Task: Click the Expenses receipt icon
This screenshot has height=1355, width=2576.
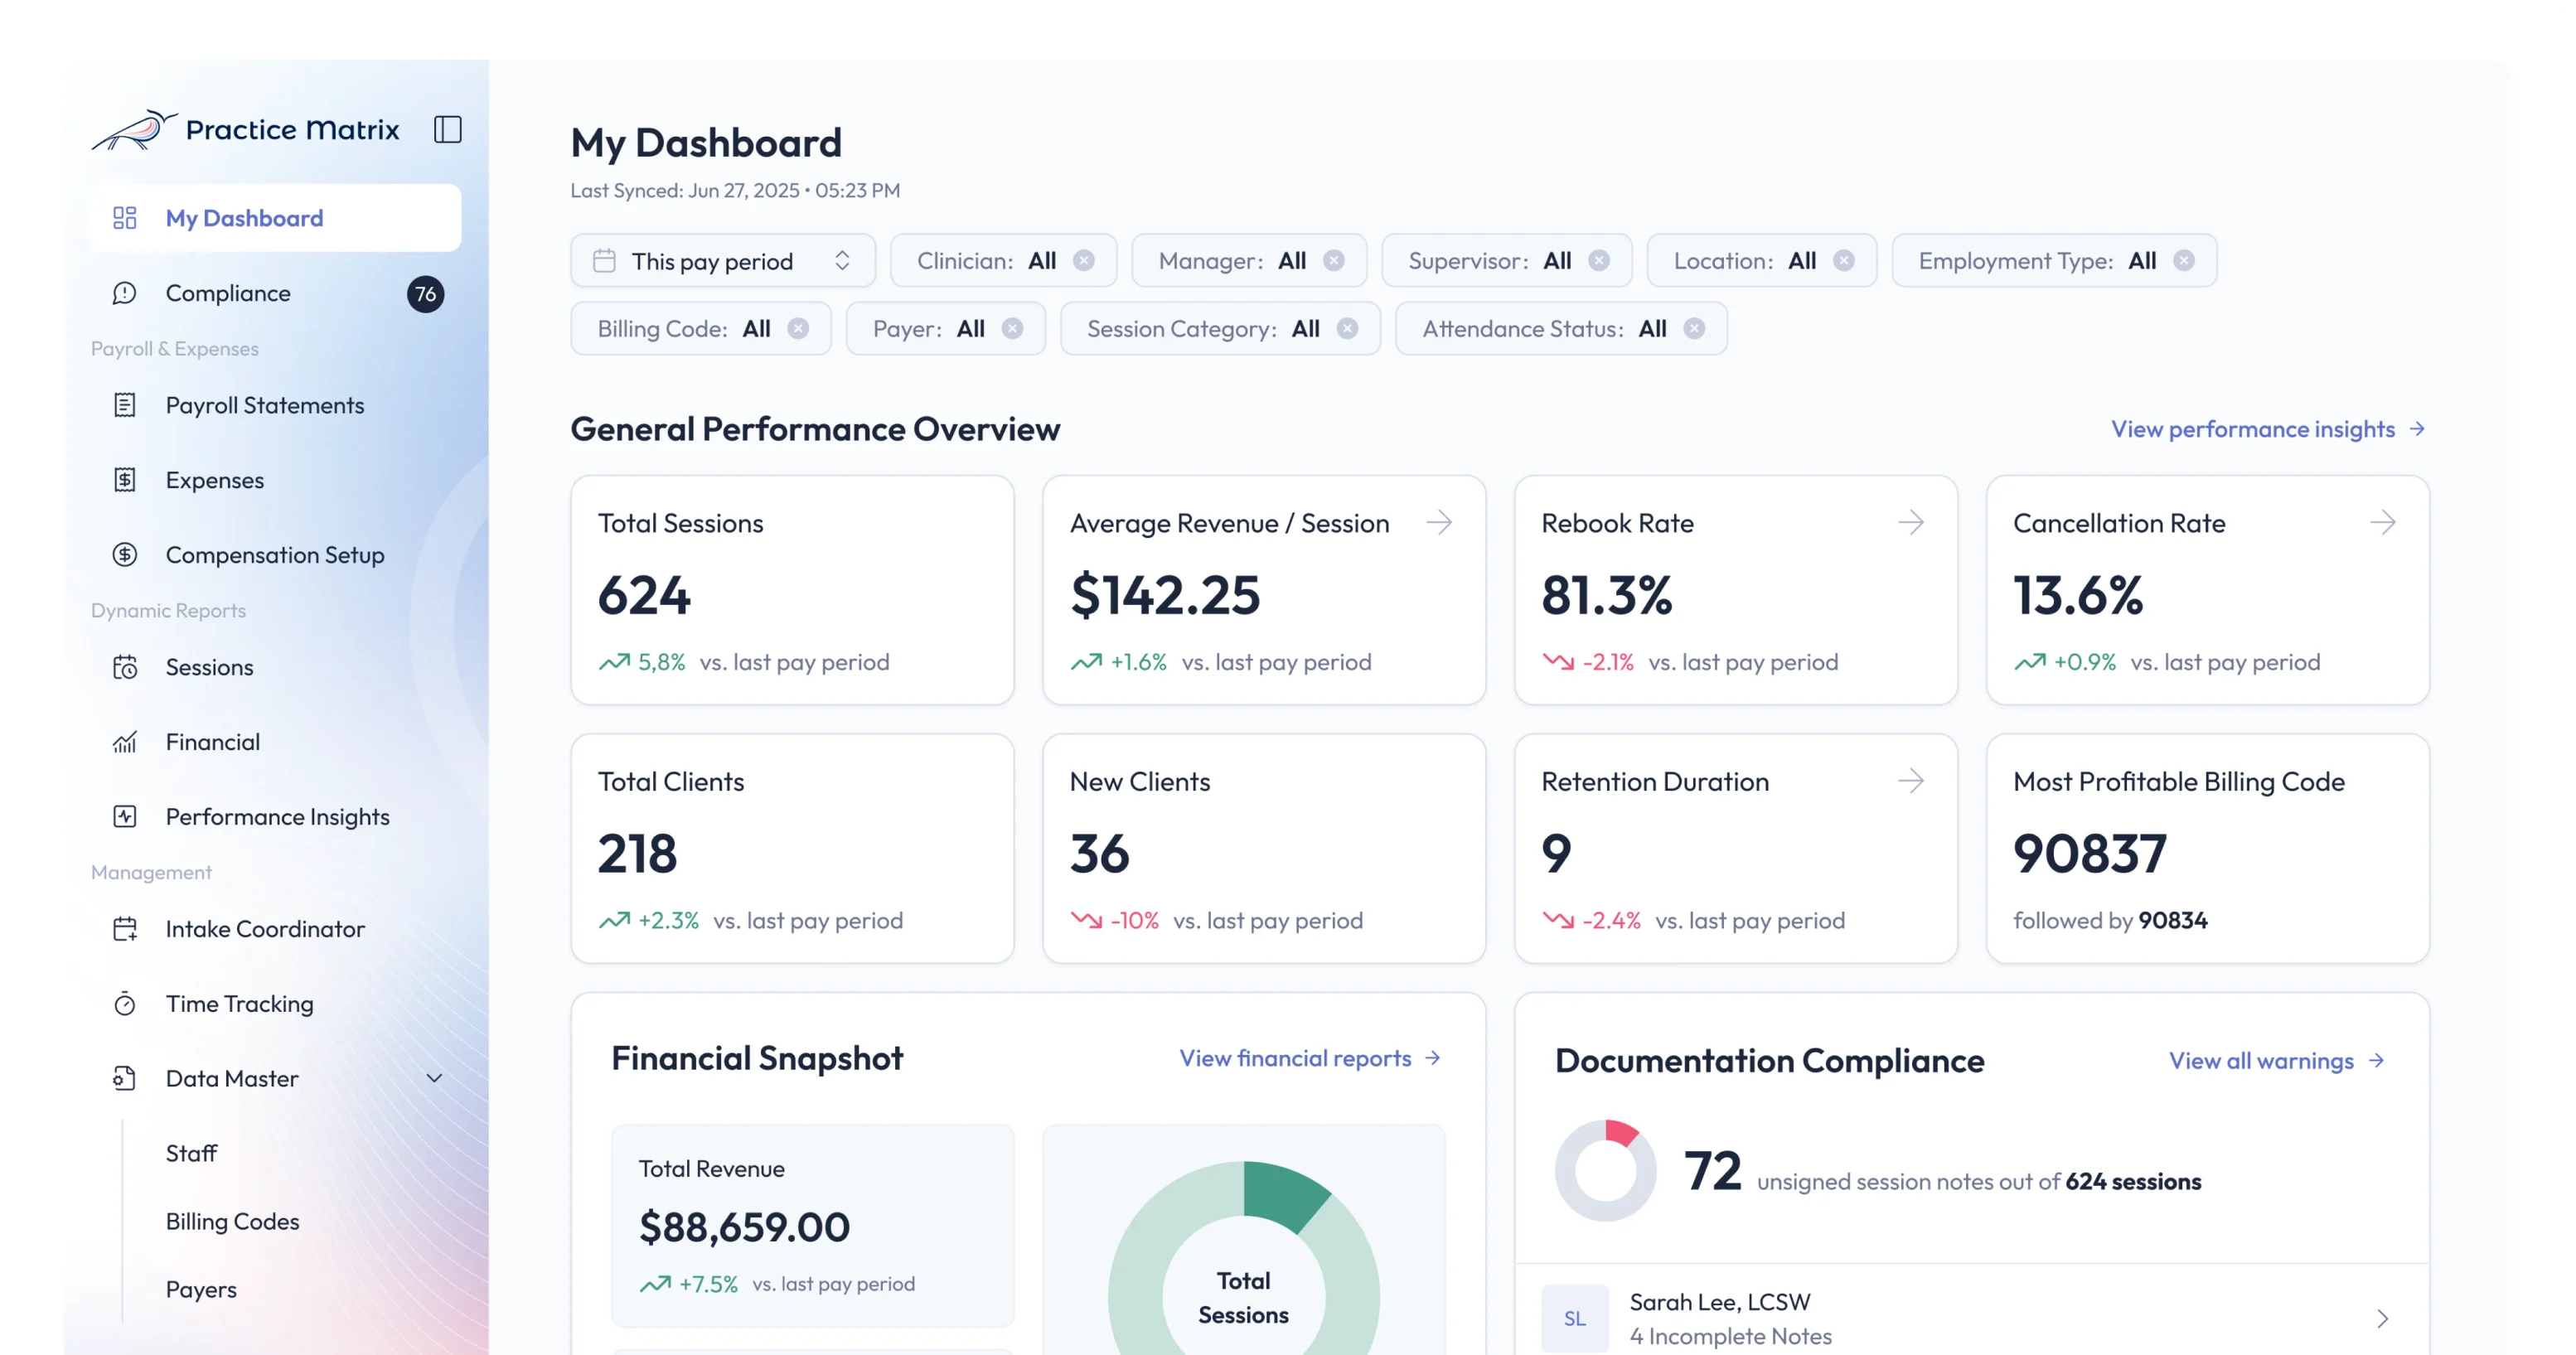Action: pyautogui.click(x=125, y=480)
